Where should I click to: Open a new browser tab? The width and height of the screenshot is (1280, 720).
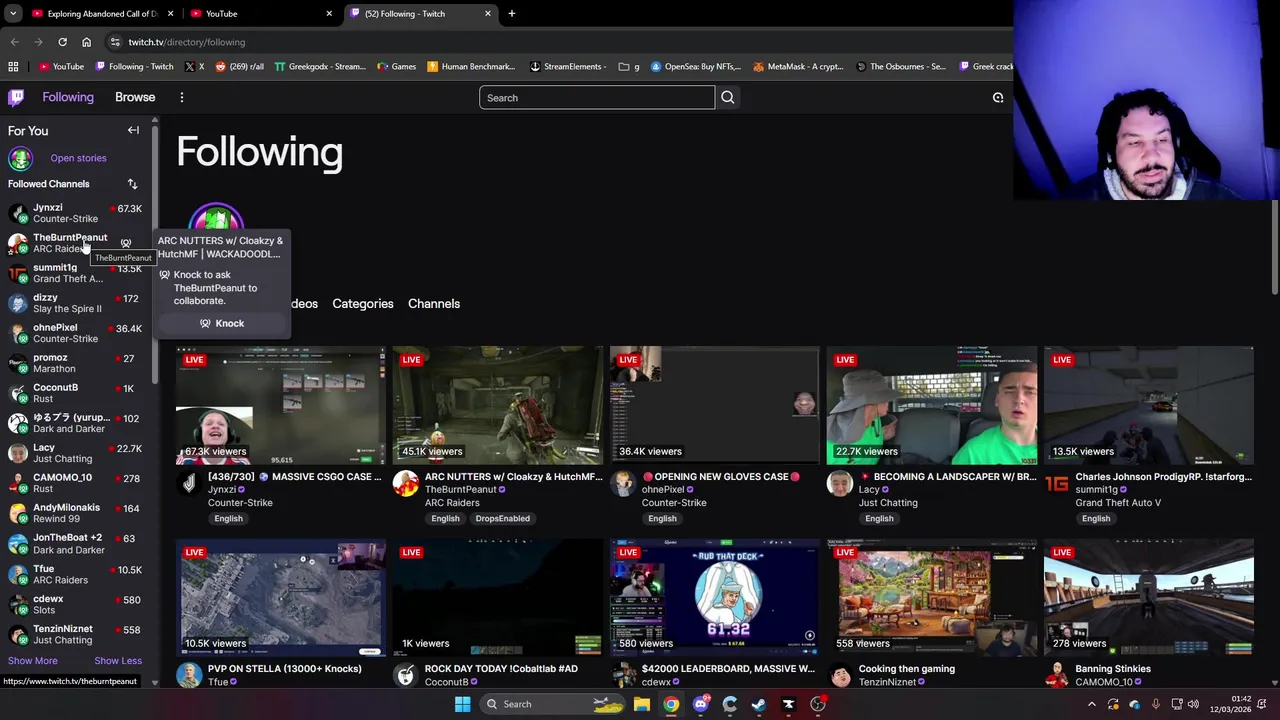511,13
